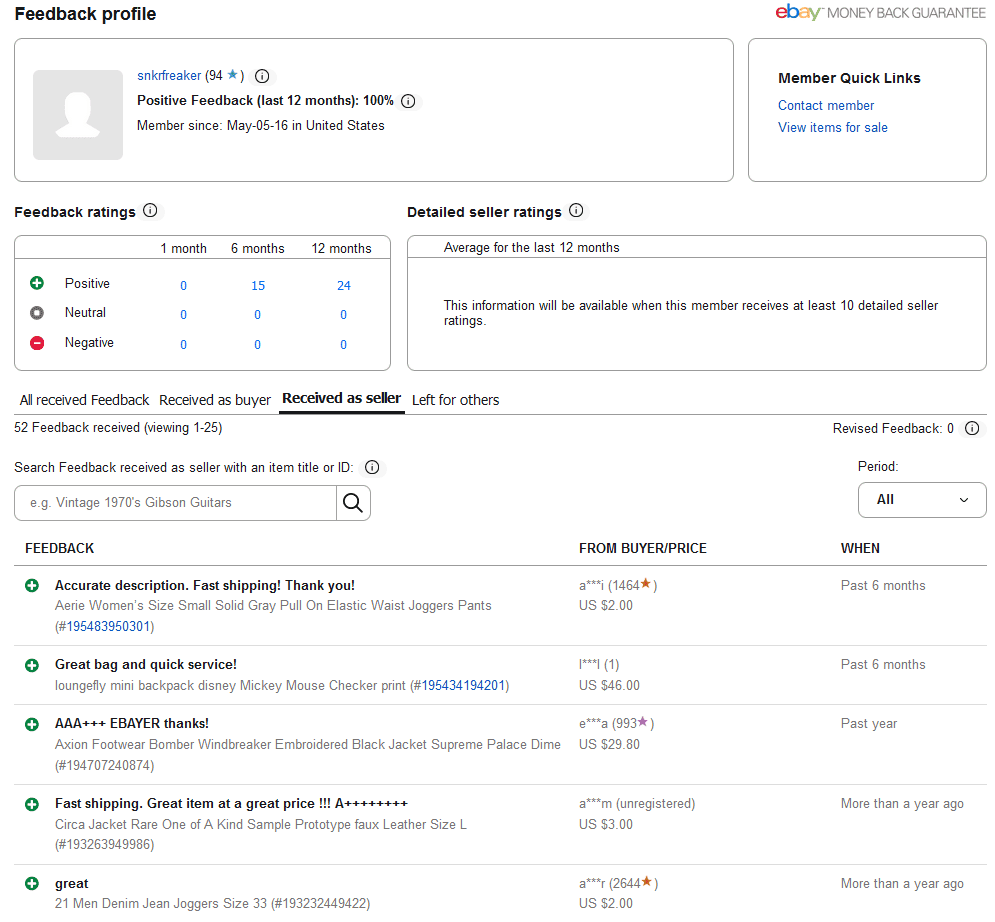This screenshot has height=922, width=995.
Task: Click info icon next to search feedback label
Action: (372, 468)
